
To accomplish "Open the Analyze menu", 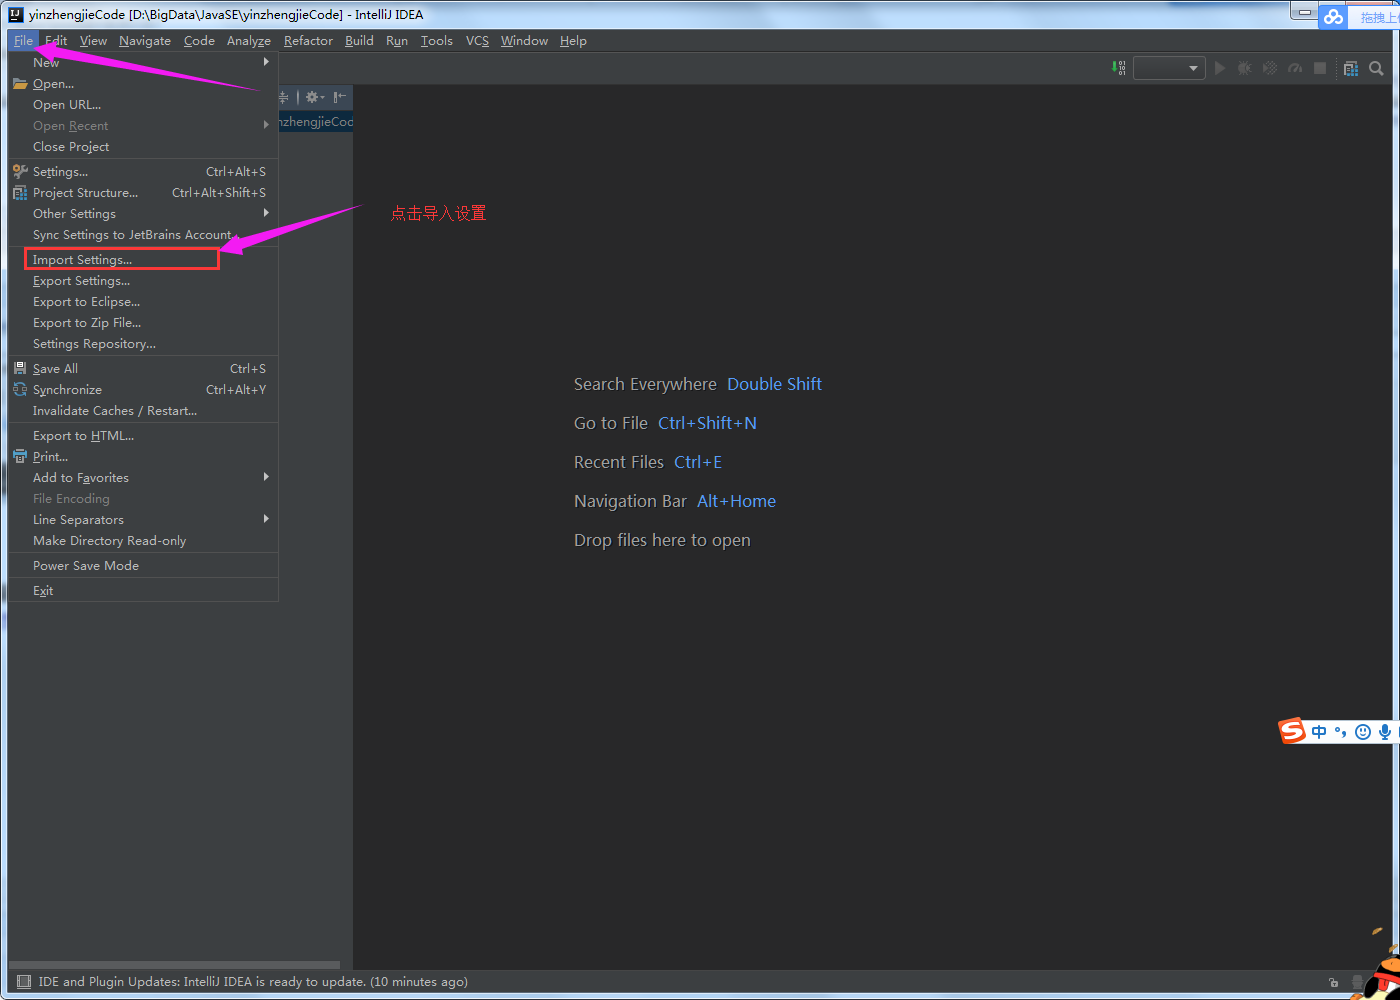I will coord(249,41).
